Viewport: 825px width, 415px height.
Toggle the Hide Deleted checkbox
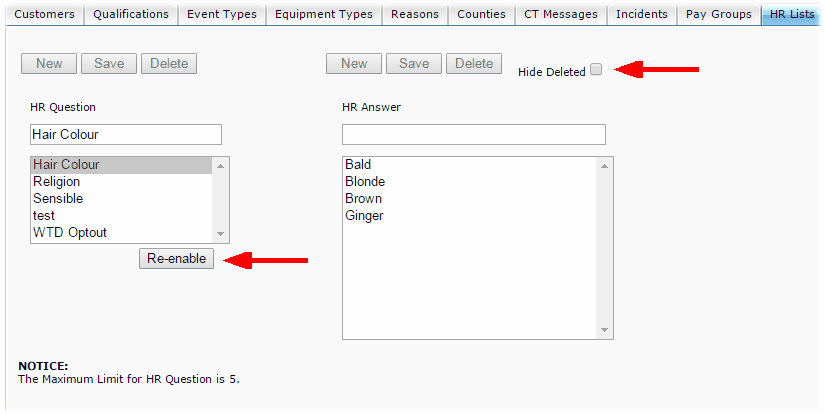coord(596,70)
